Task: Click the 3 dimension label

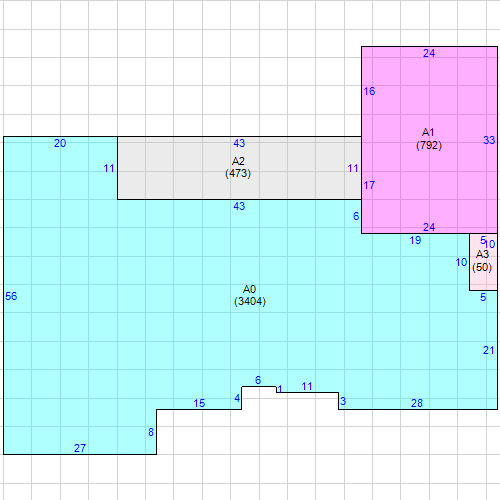Action: [x=343, y=401]
